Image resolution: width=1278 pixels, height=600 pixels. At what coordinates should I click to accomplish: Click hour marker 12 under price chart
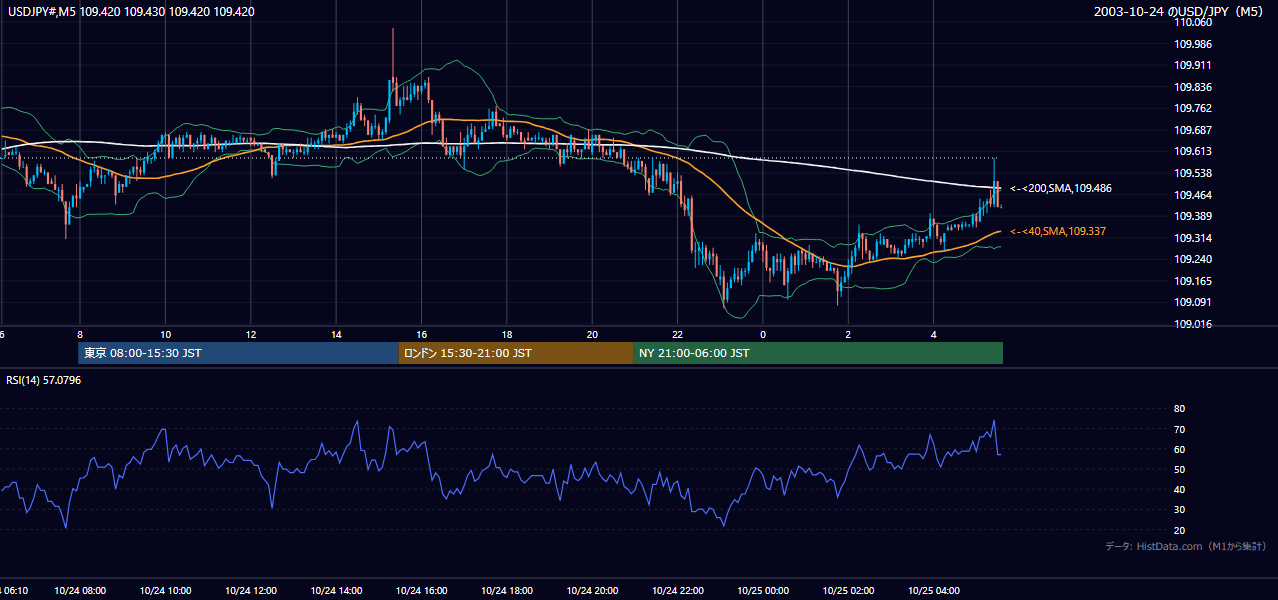(x=251, y=334)
